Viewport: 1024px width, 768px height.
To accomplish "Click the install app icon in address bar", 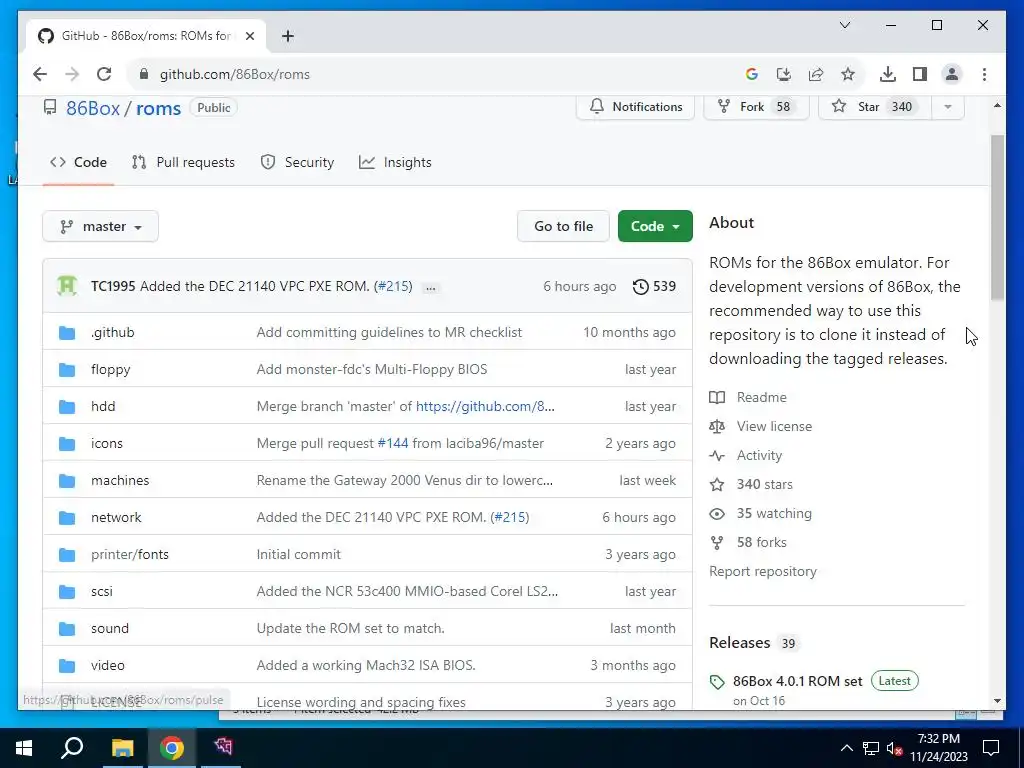I will pos(784,74).
